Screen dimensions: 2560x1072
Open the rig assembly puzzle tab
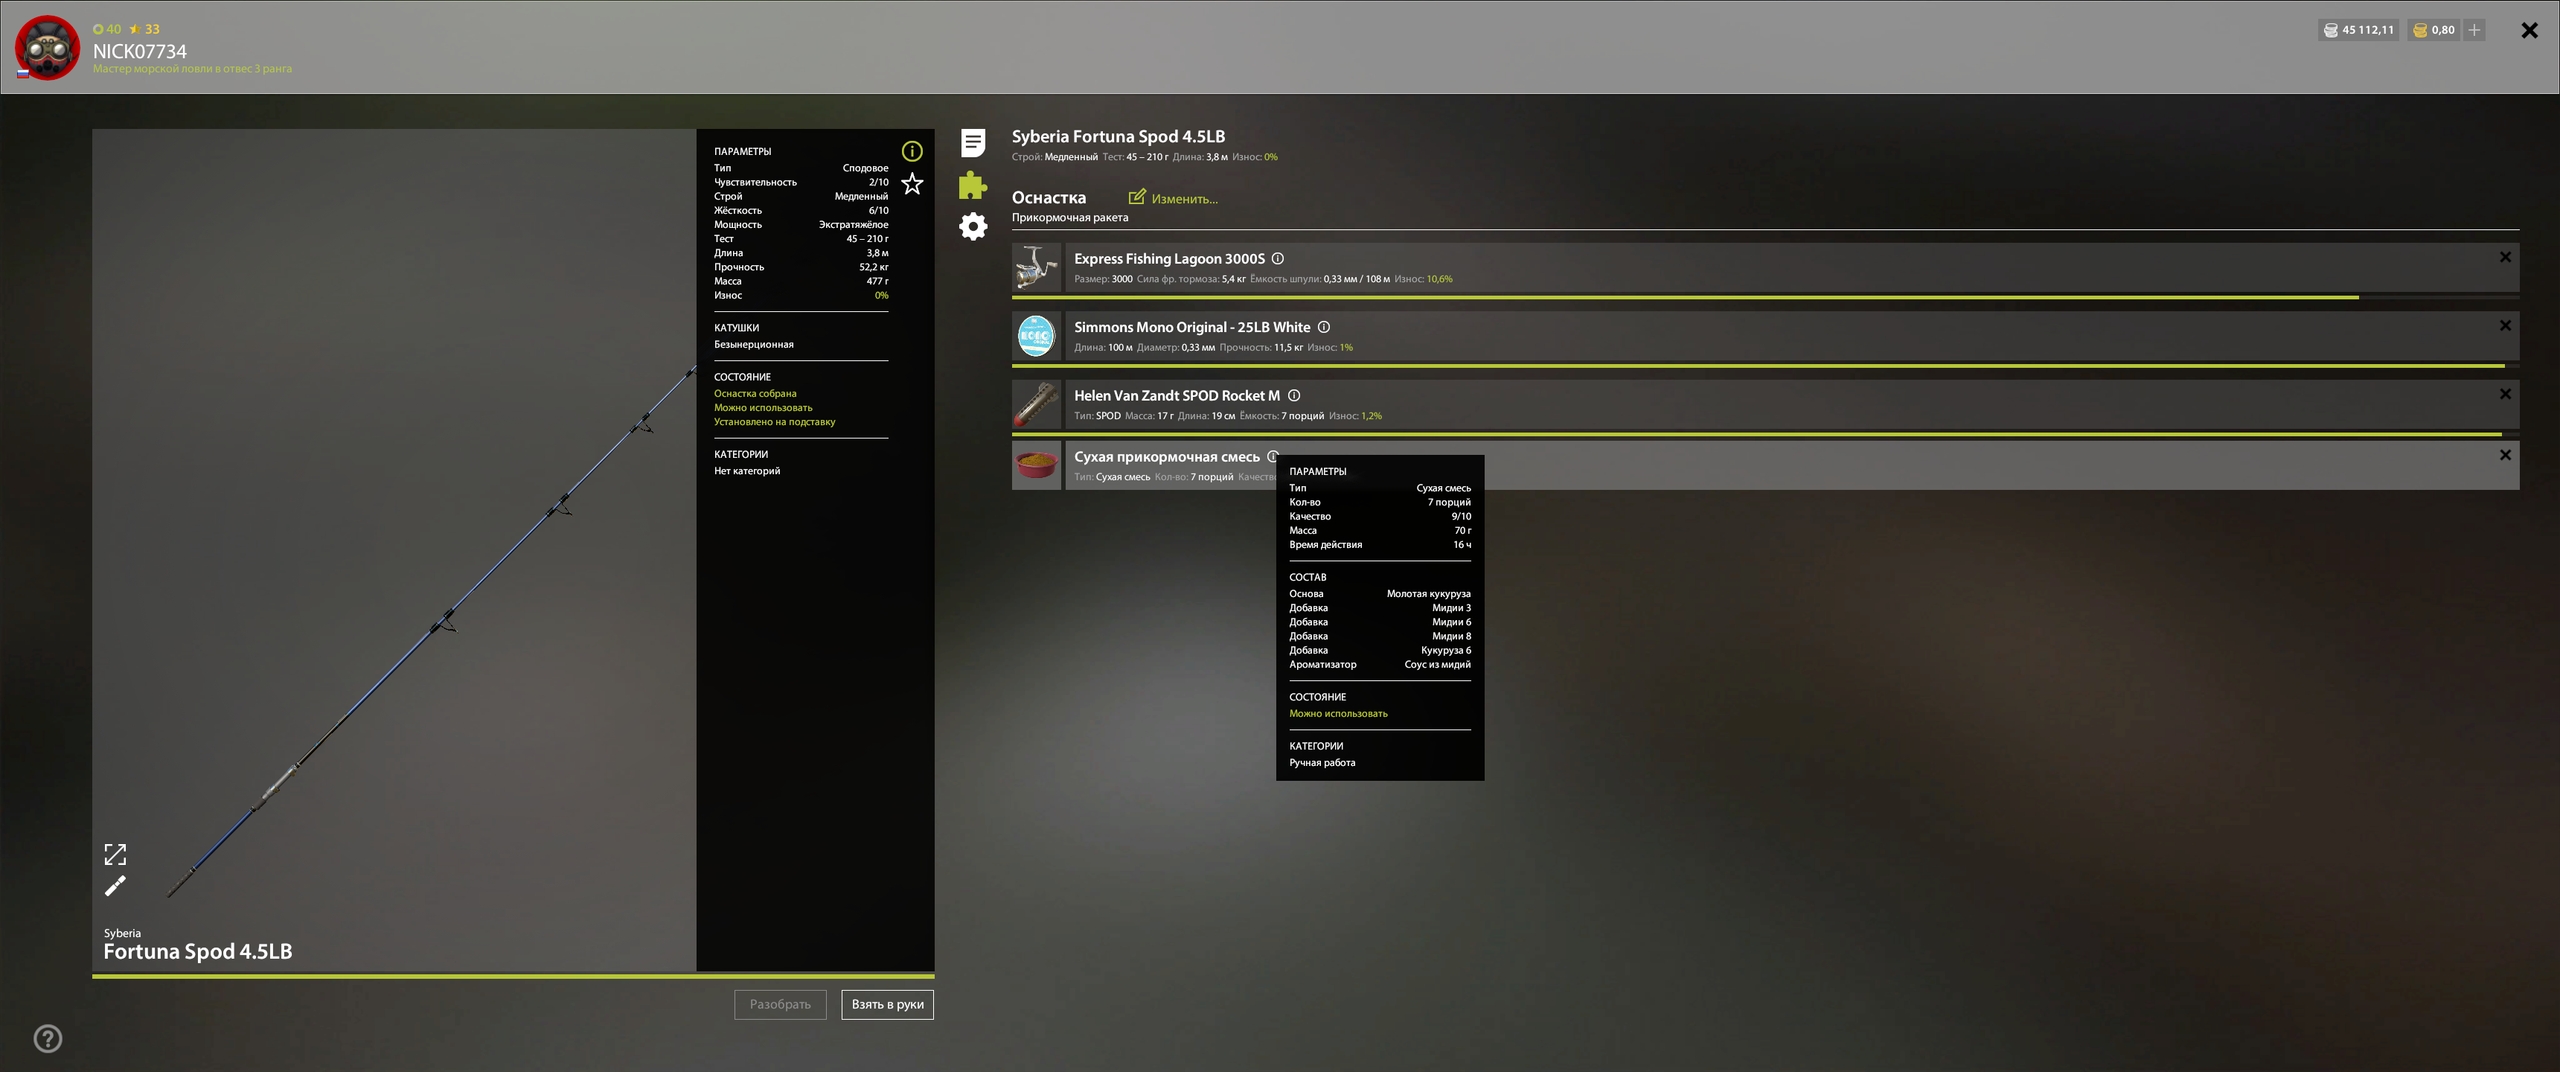(x=973, y=185)
